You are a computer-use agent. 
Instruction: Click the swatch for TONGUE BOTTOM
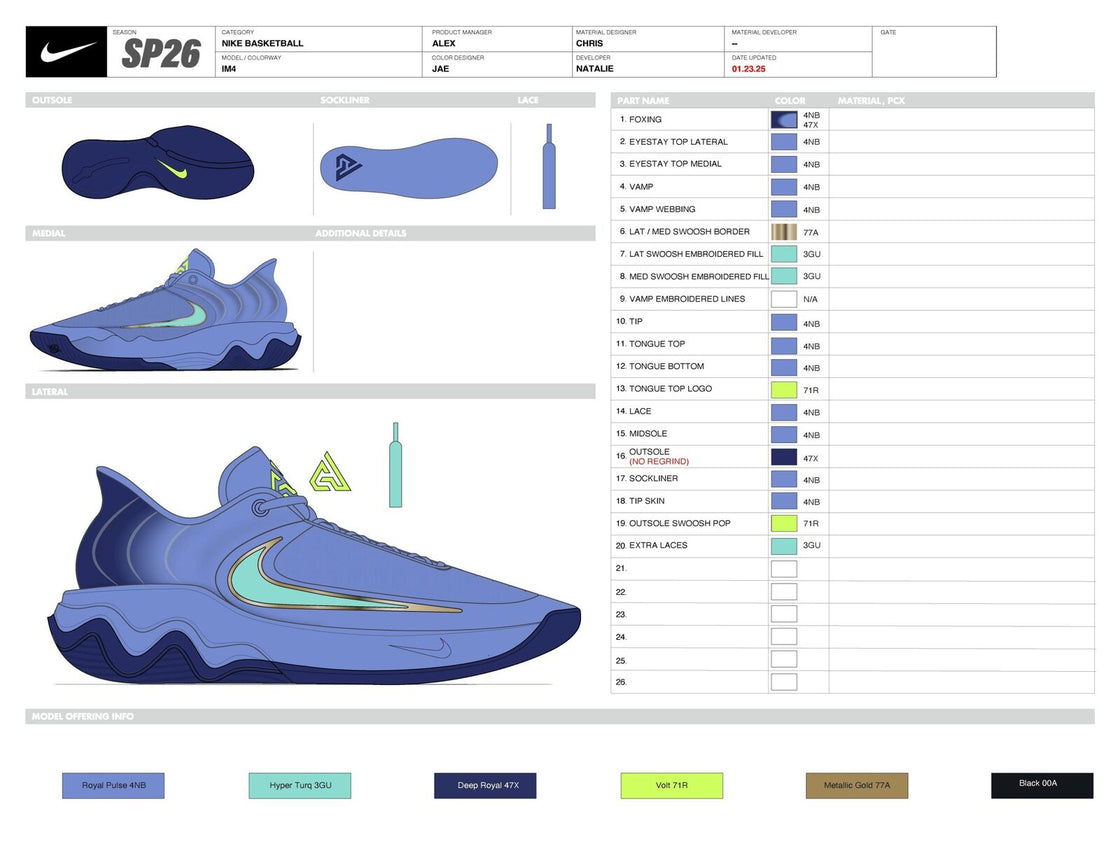pos(784,367)
